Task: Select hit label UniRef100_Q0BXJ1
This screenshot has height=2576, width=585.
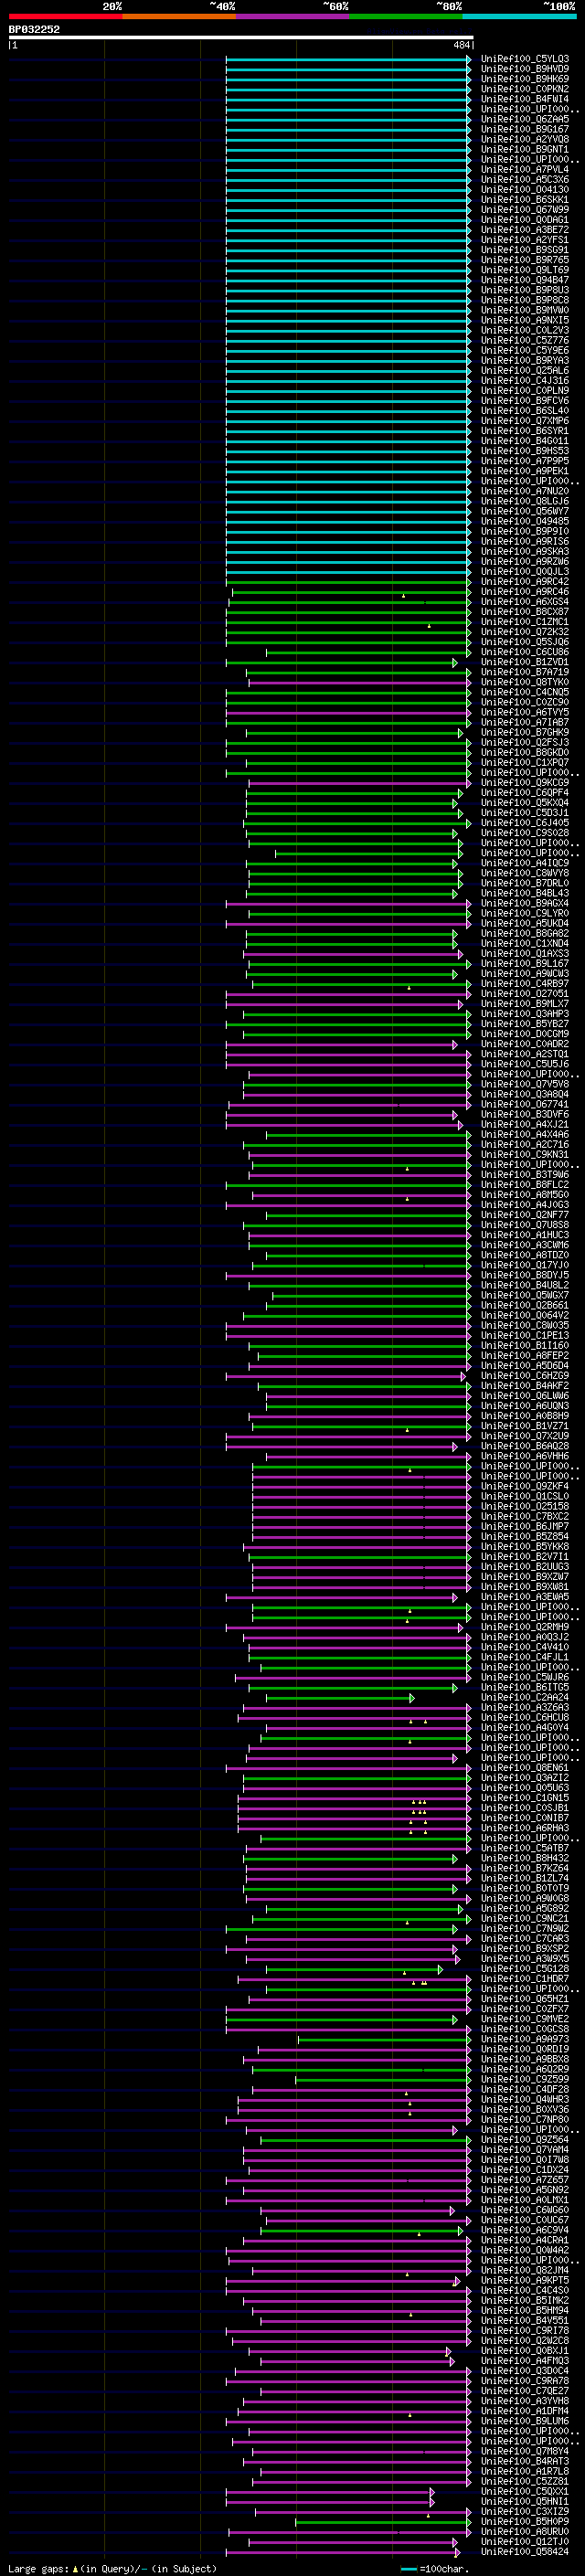Action: coord(525,2351)
